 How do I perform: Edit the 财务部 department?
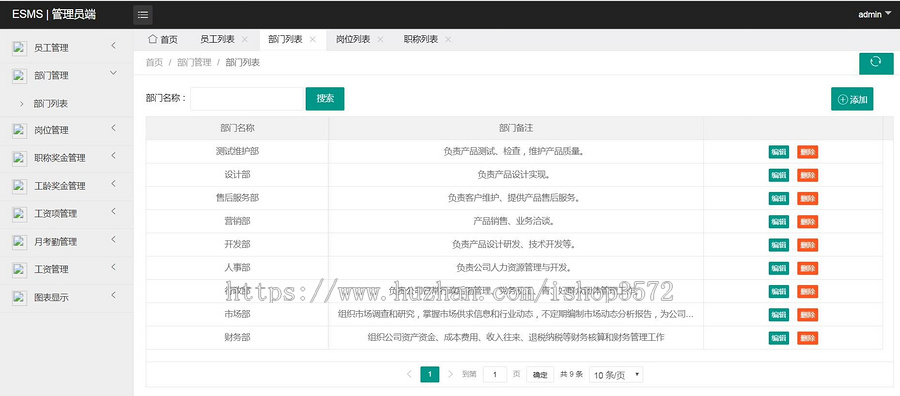[778, 338]
